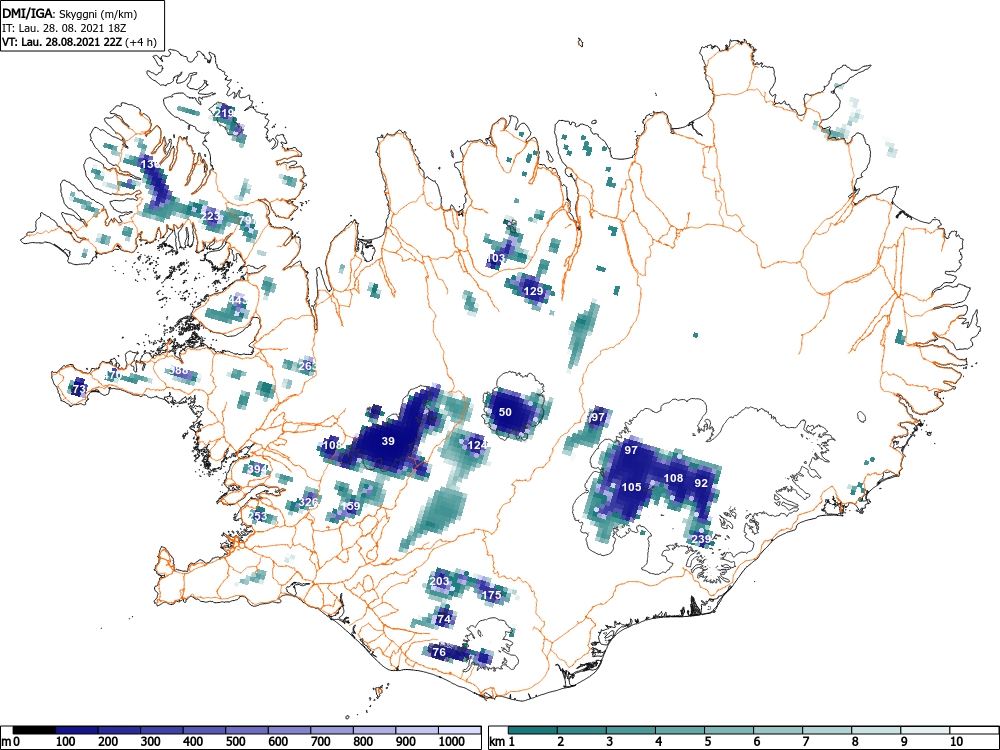Click the visibility value '129' on the map
Viewport: 1000px width, 750px height.
click(x=533, y=291)
